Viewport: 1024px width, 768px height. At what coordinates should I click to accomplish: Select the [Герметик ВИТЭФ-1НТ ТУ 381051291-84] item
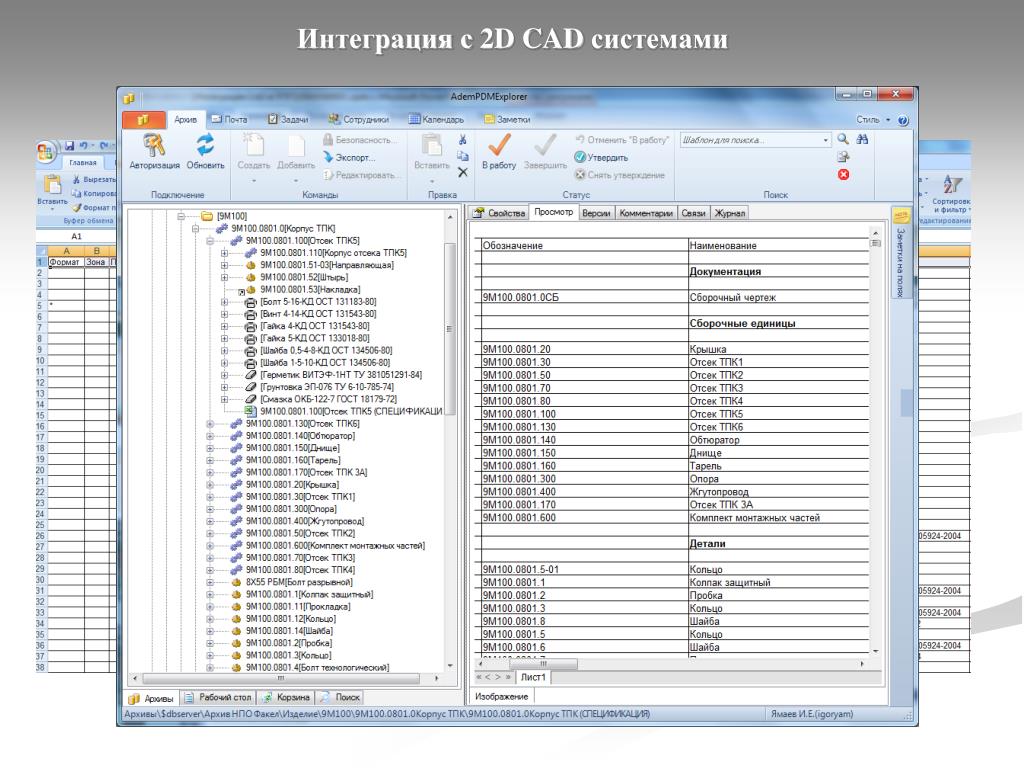[x=341, y=375]
